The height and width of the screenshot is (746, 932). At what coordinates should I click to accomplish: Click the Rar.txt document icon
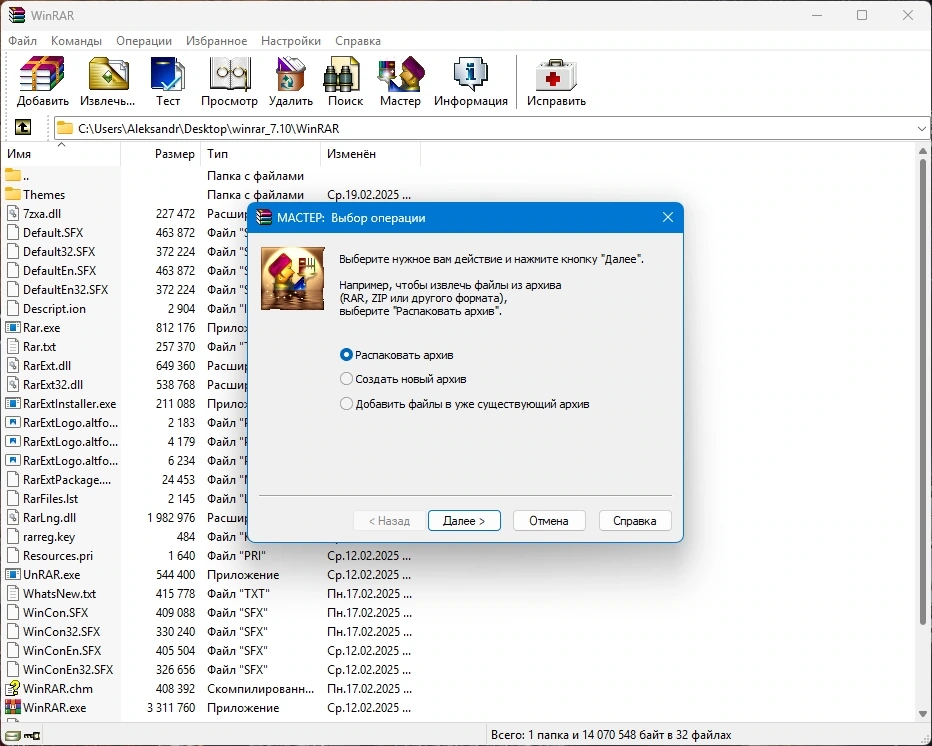pyautogui.click(x=12, y=347)
